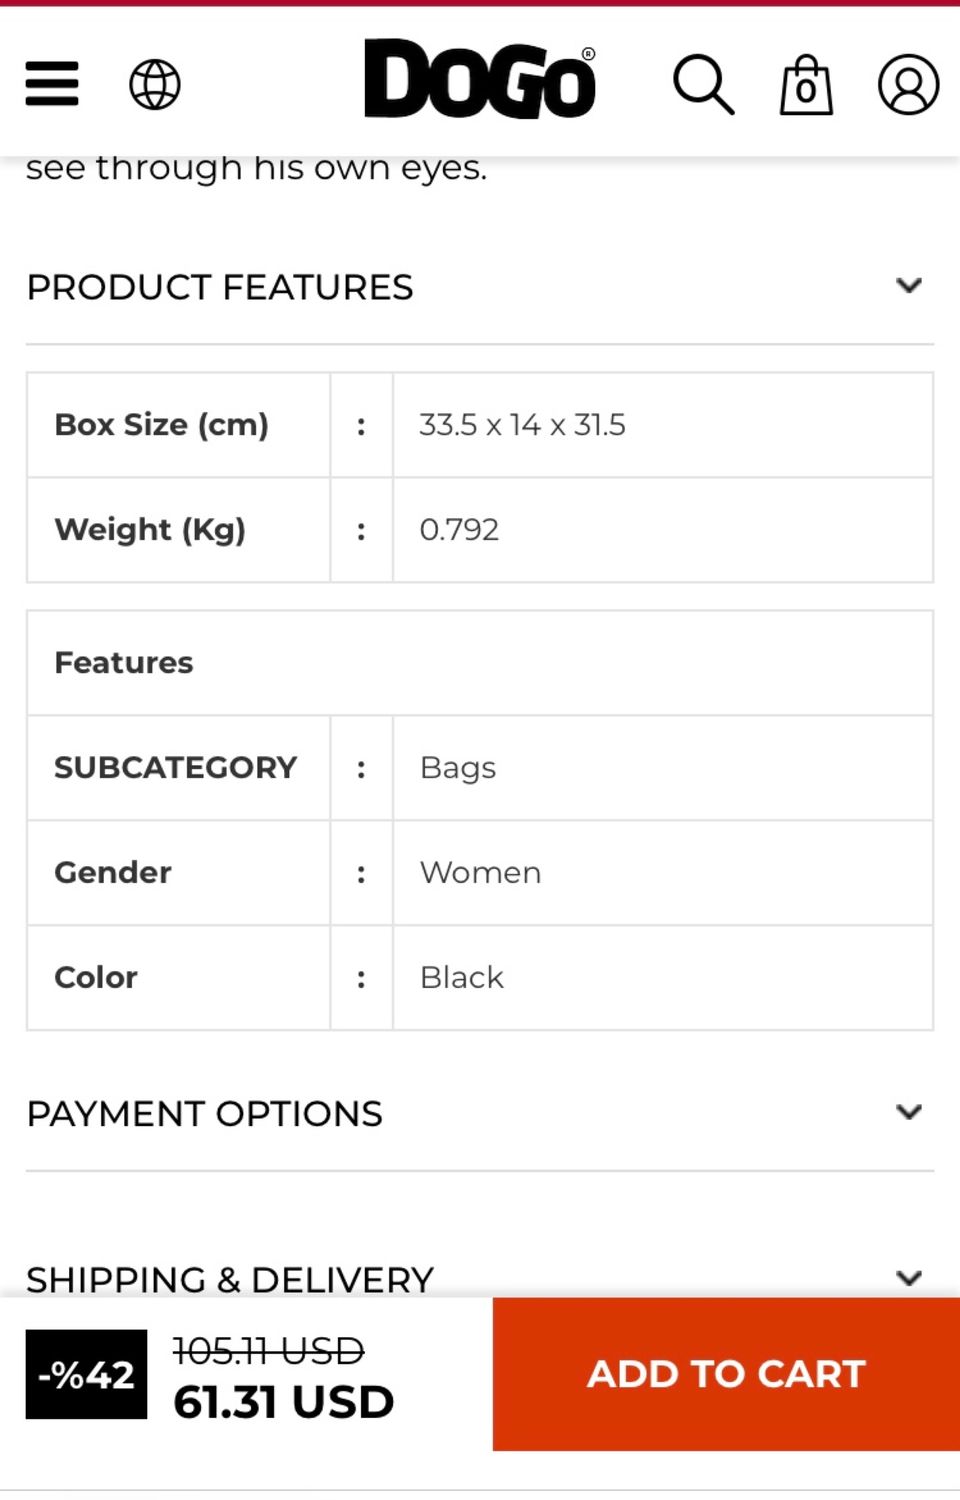Click the -%42 discount badge
960x1500 pixels.
(86, 1375)
